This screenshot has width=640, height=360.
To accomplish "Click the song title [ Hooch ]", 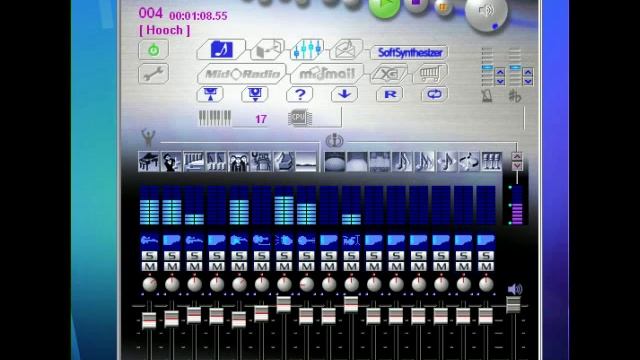I will point(164,30).
